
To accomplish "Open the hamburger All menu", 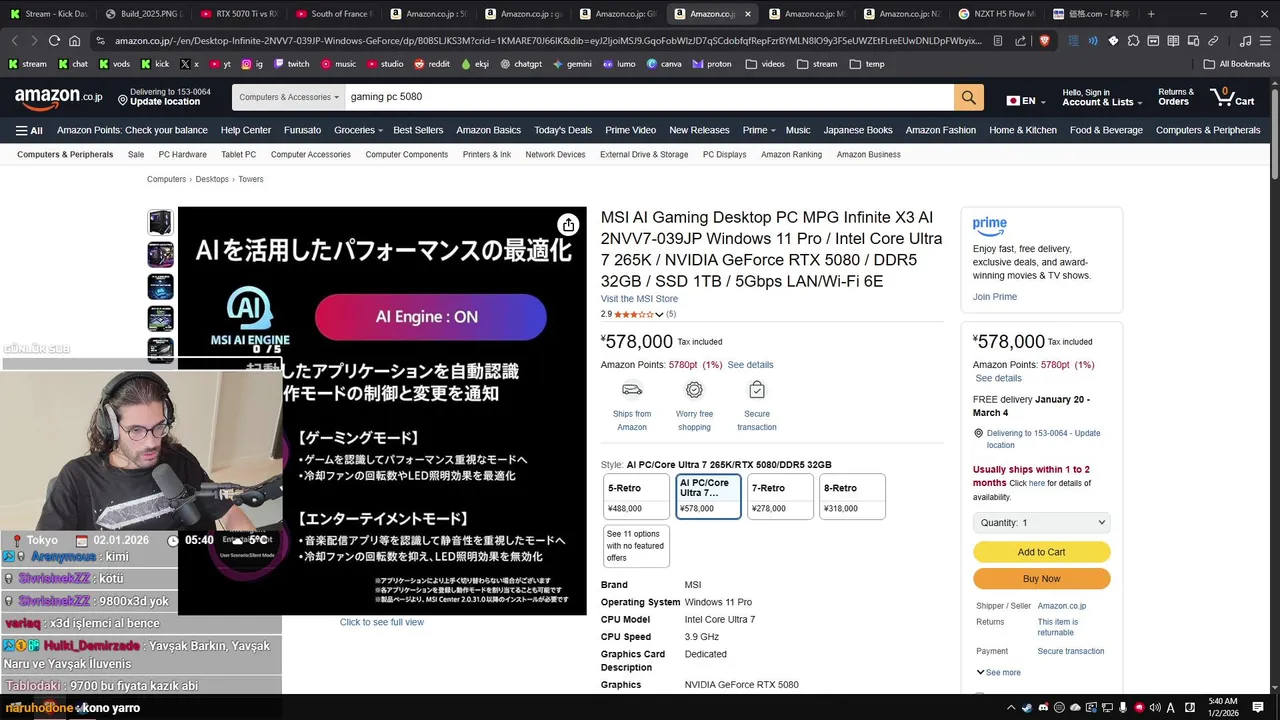I will (x=29, y=130).
